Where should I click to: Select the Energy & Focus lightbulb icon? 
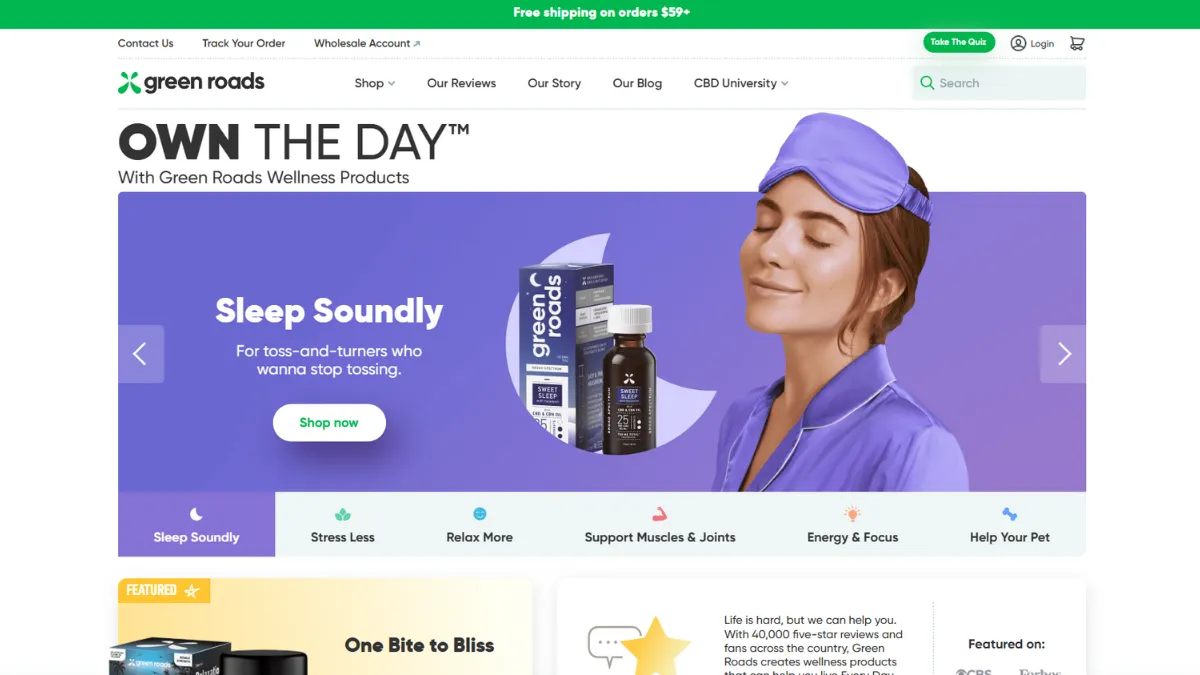click(852, 514)
